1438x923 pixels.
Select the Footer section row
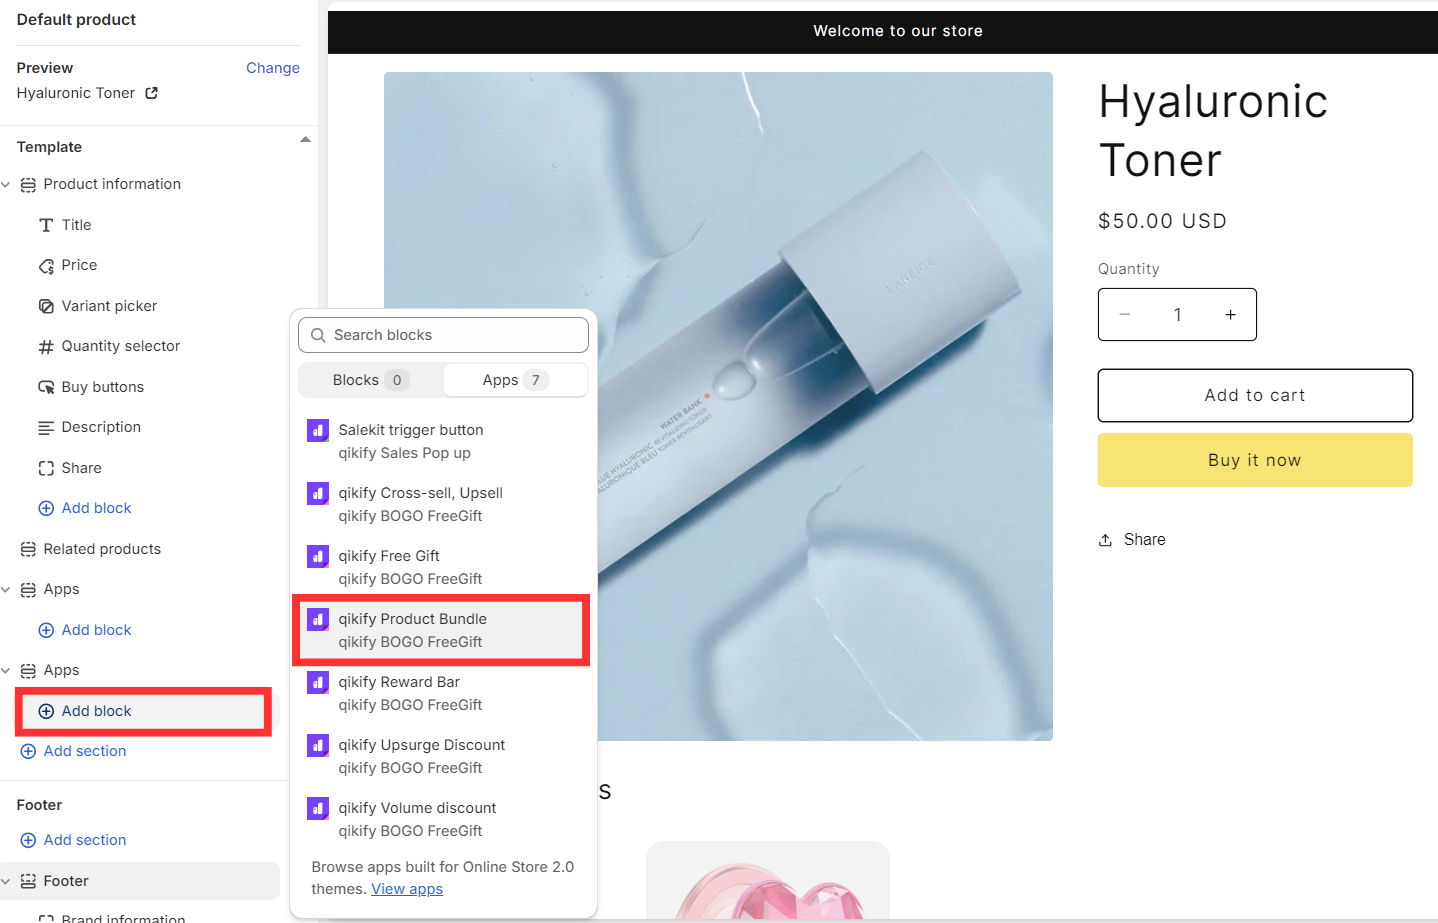140,881
